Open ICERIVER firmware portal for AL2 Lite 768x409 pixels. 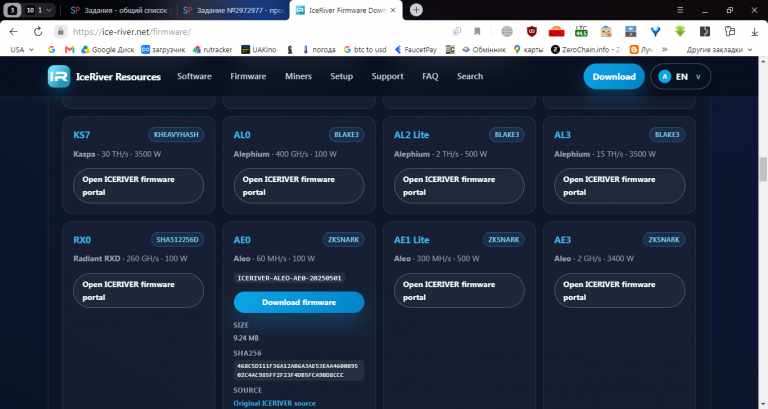click(x=459, y=186)
